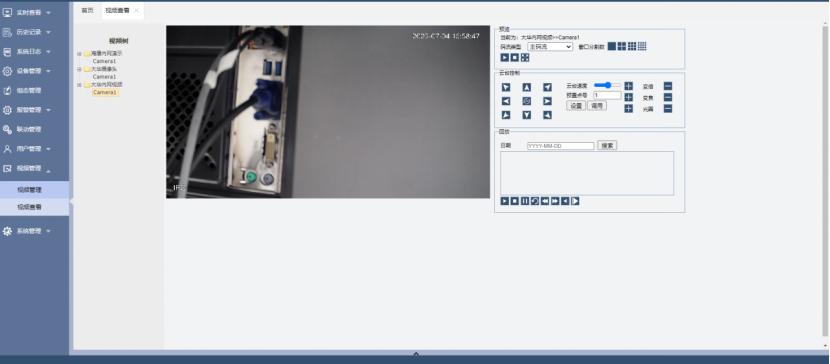Select Camera1 under 海康内网演示

pyautogui.click(x=104, y=61)
